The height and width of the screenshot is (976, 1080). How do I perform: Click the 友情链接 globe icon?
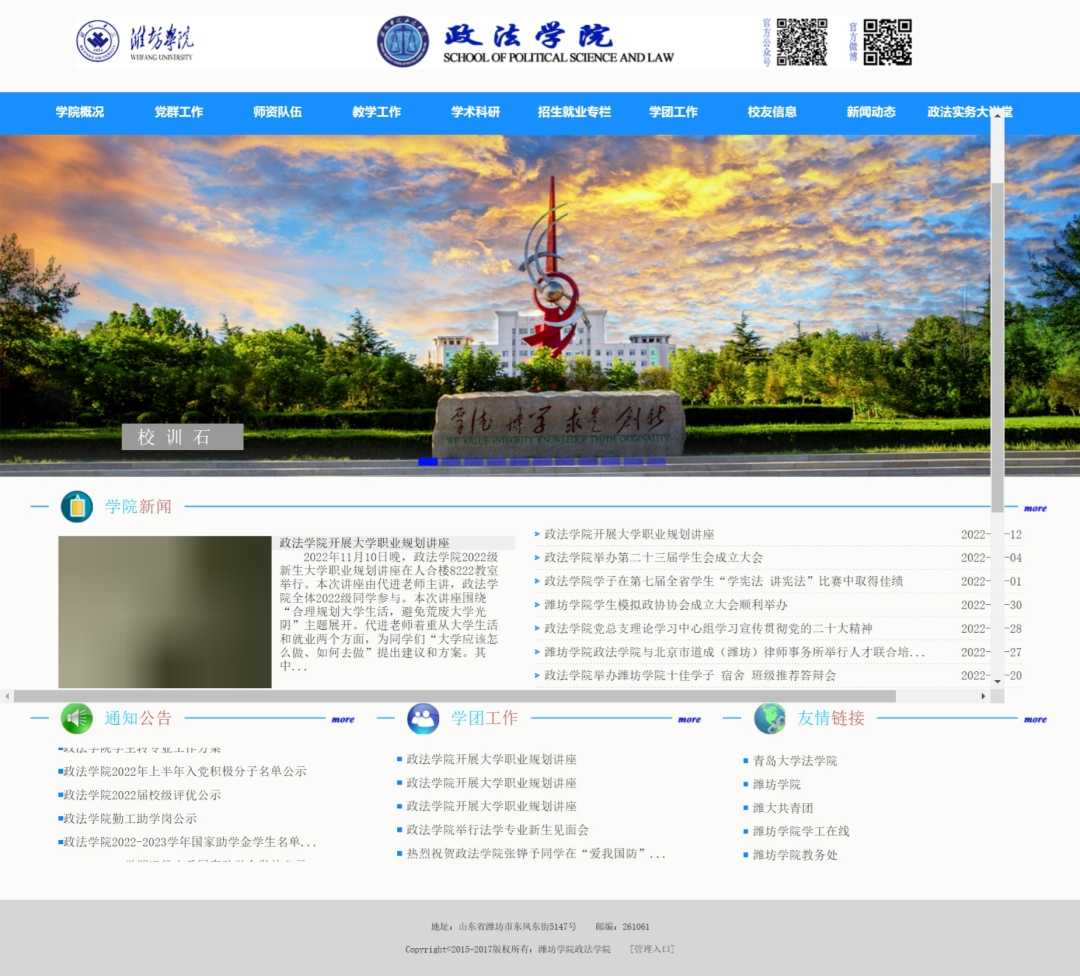(770, 718)
